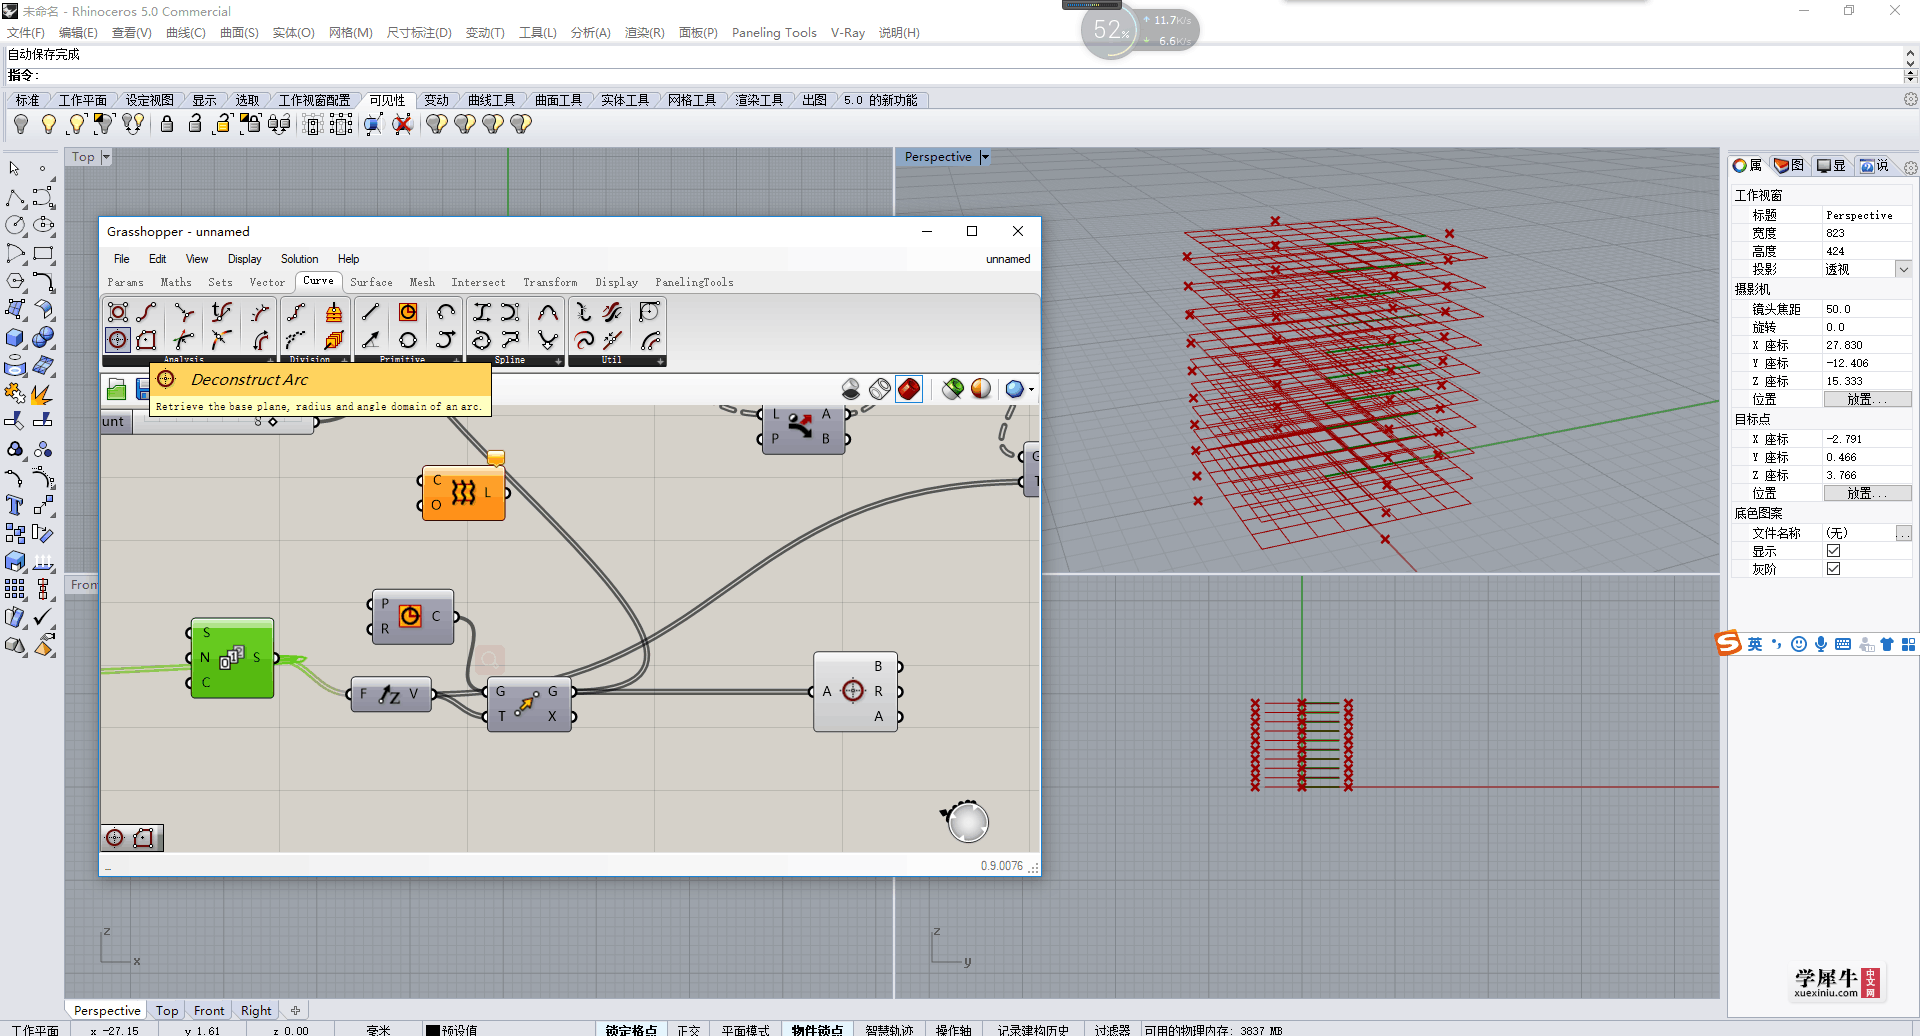Click the wallpaper file name browse button
The width and height of the screenshot is (1920, 1036).
pyautogui.click(x=1903, y=533)
